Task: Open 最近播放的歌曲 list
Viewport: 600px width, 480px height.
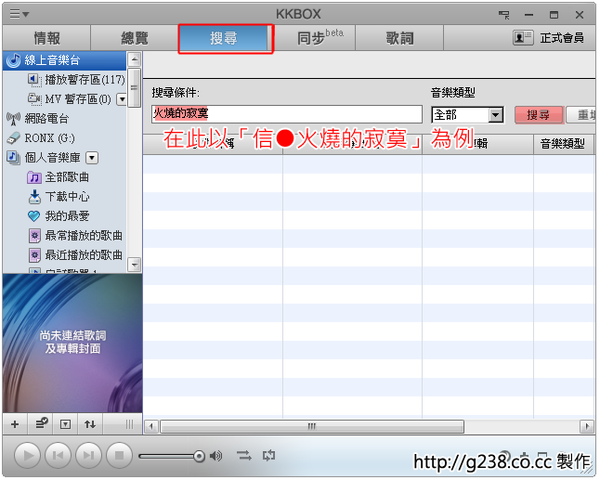Action: tap(75, 255)
